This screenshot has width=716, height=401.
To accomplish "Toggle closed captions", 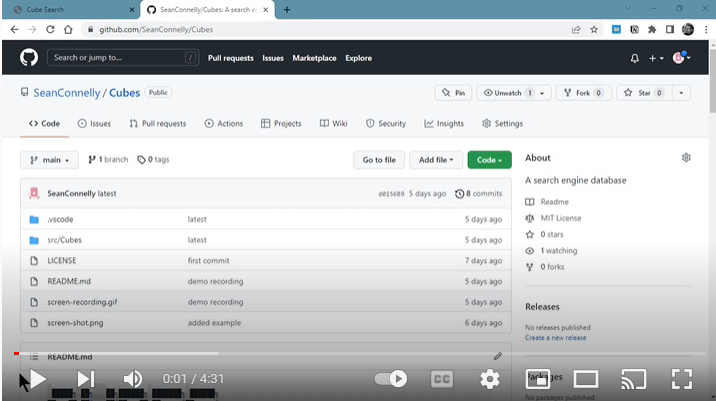I will click(442, 379).
